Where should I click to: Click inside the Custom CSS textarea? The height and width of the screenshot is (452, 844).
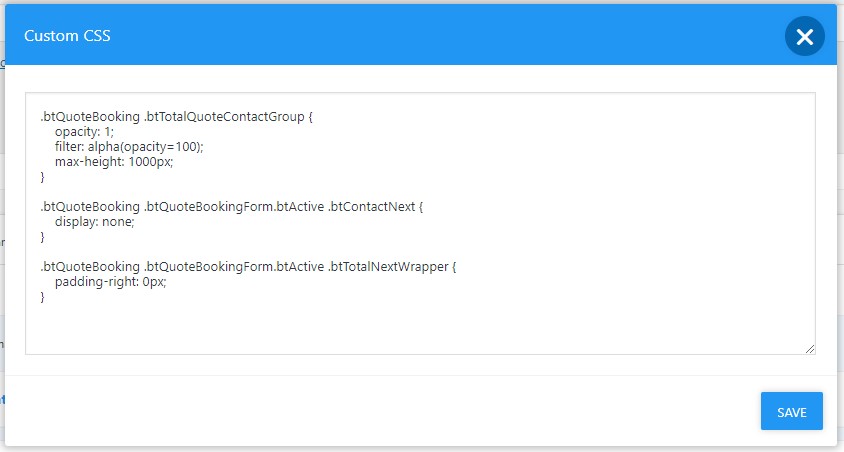point(420,223)
